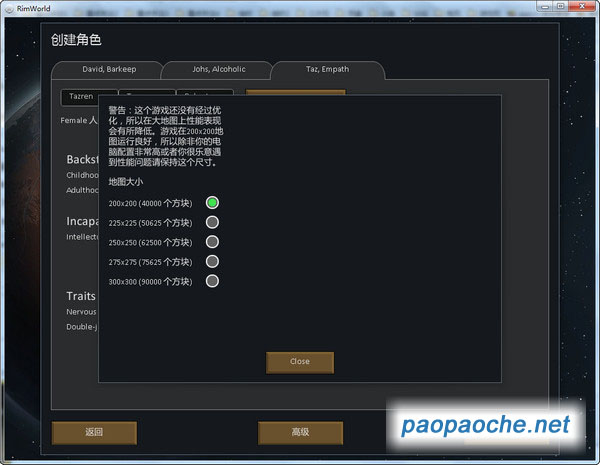
Task: Pick the 250x250 map size radio
Action: [212, 242]
